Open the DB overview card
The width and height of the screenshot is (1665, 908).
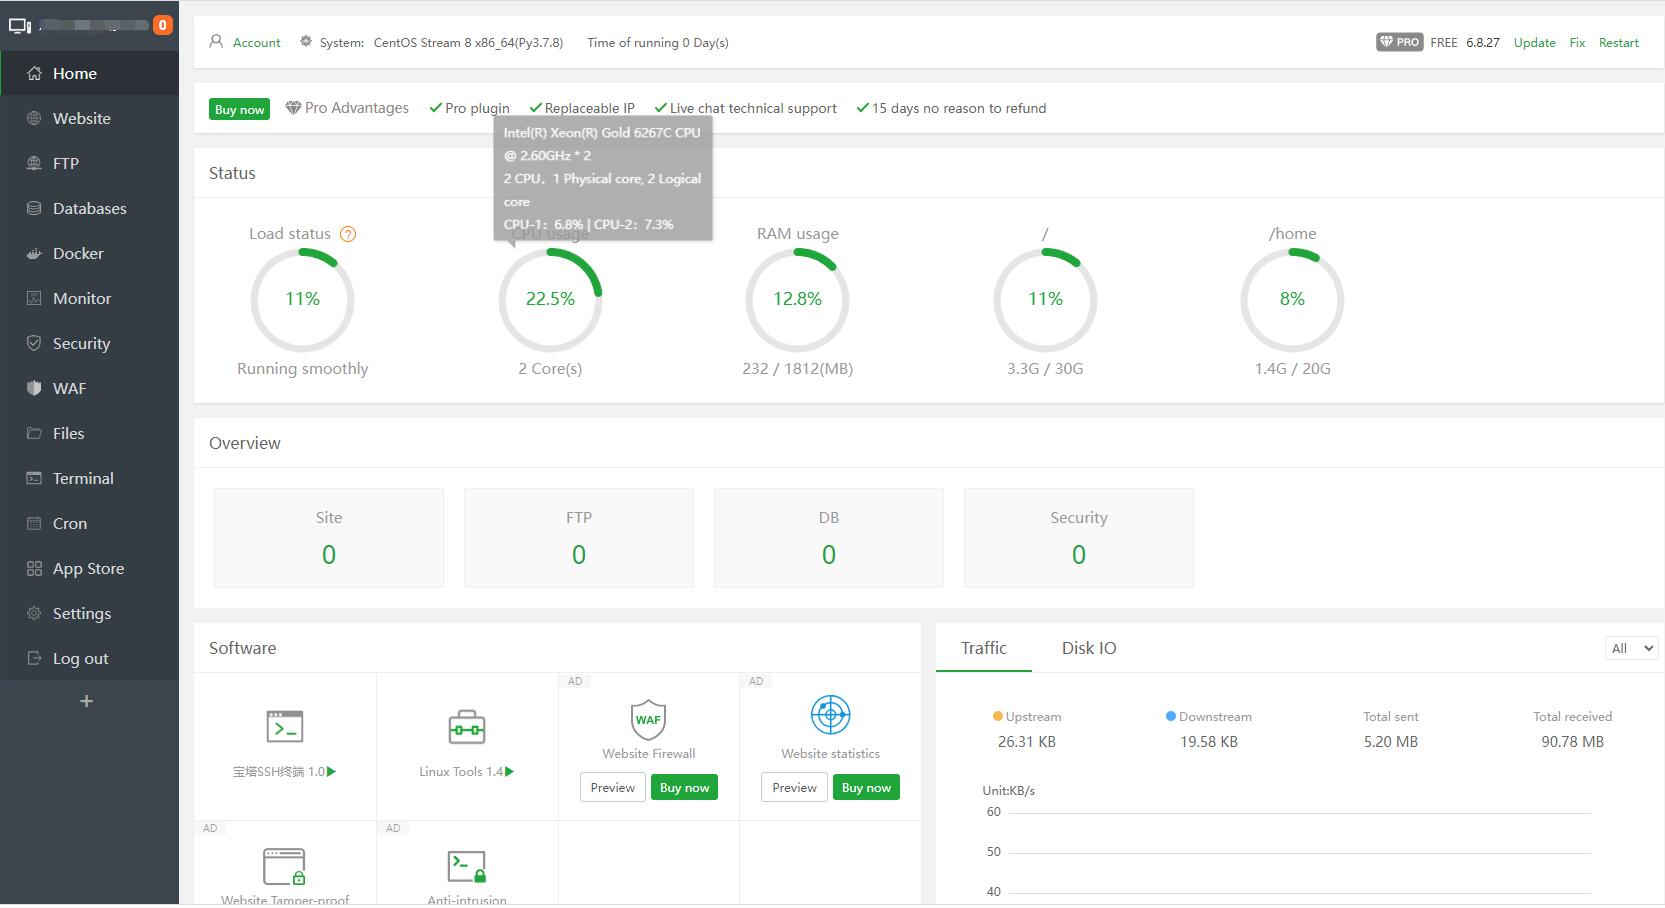[829, 538]
